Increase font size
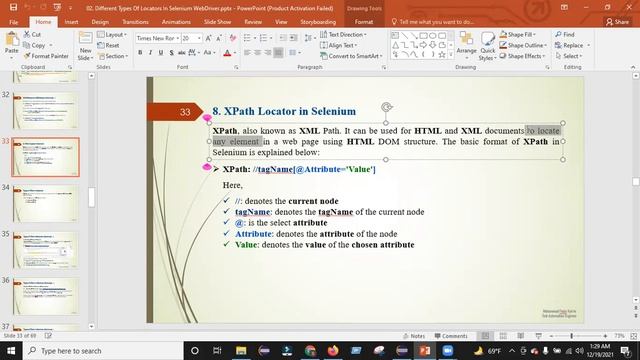This screenshot has height=360, width=640. tap(209, 38)
